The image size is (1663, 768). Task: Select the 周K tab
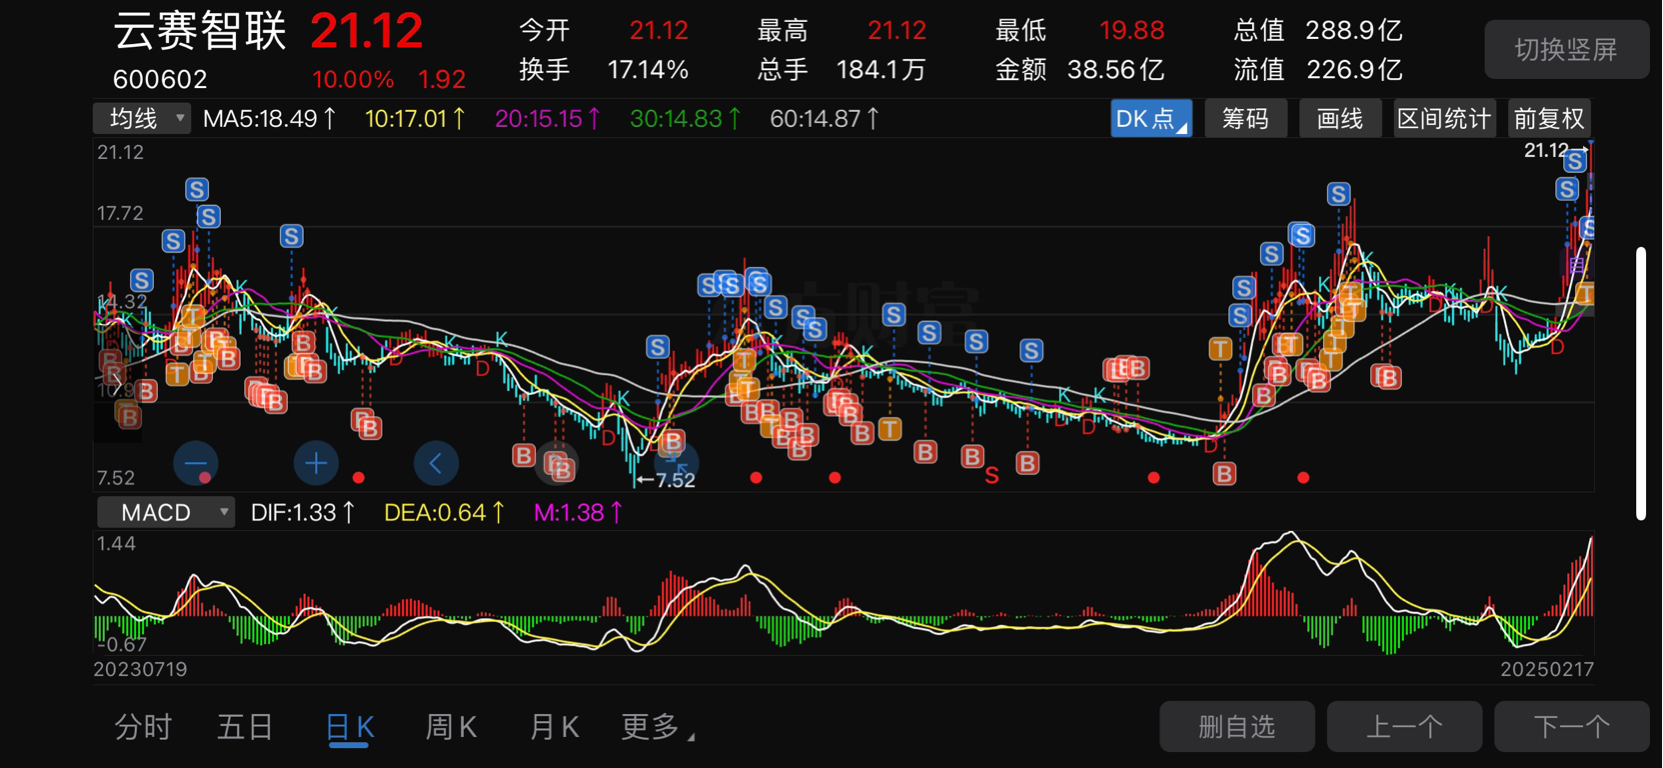(x=451, y=727)
